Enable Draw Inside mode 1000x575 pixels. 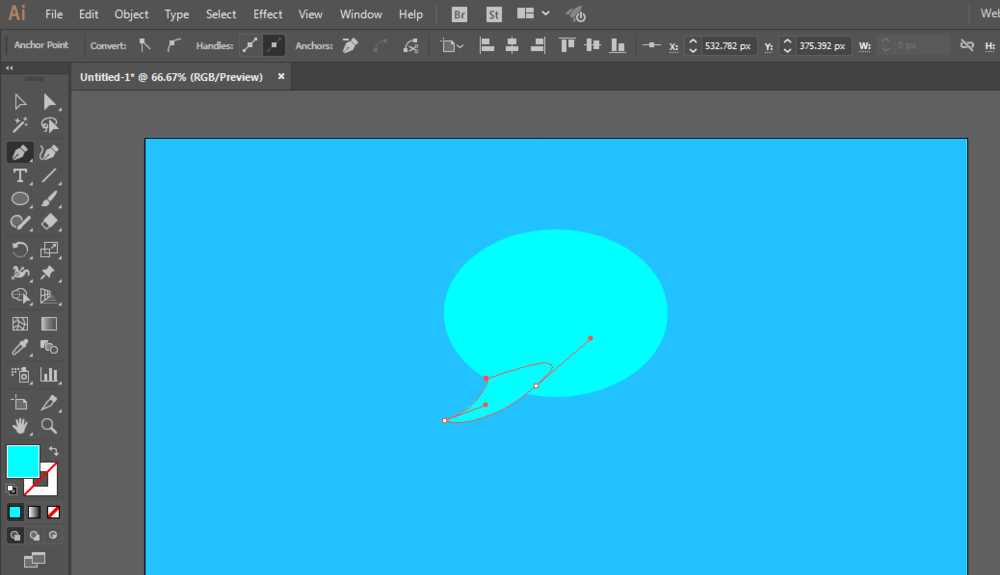tap(54, 535)
